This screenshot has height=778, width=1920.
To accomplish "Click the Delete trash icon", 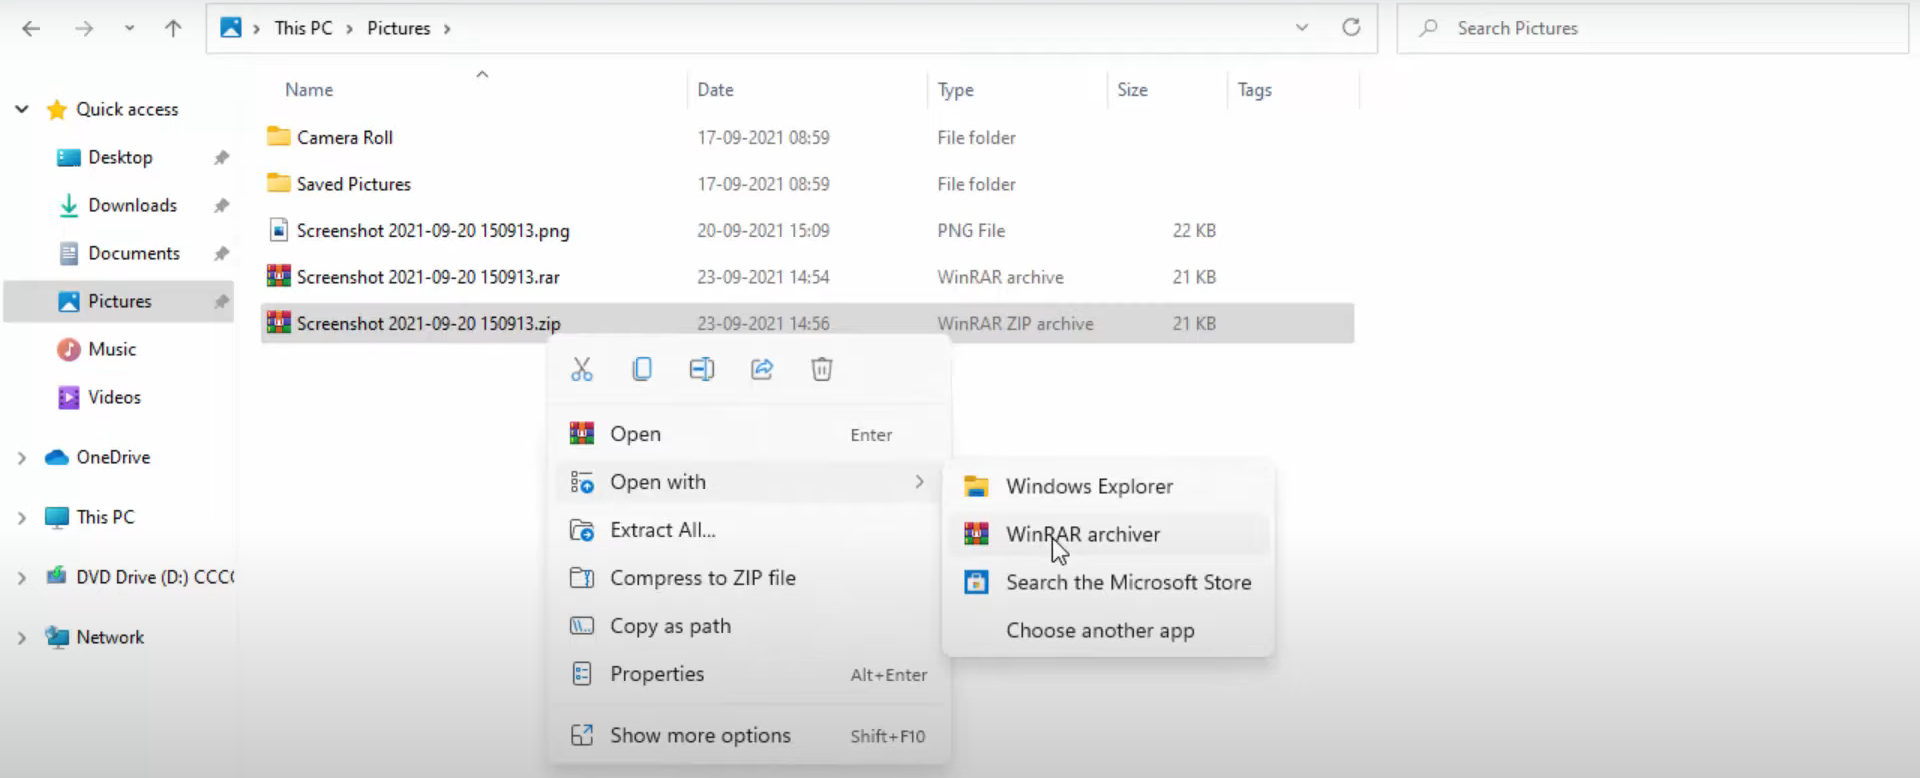I will [821, 369].
